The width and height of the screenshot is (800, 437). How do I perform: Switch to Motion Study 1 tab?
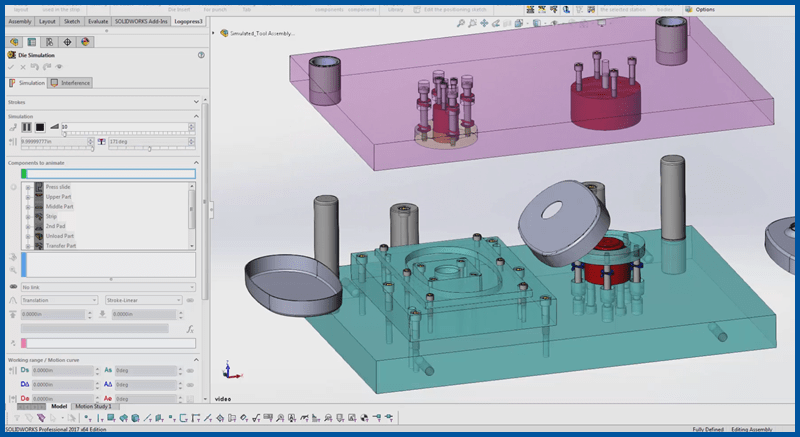[x=93, y=406]
